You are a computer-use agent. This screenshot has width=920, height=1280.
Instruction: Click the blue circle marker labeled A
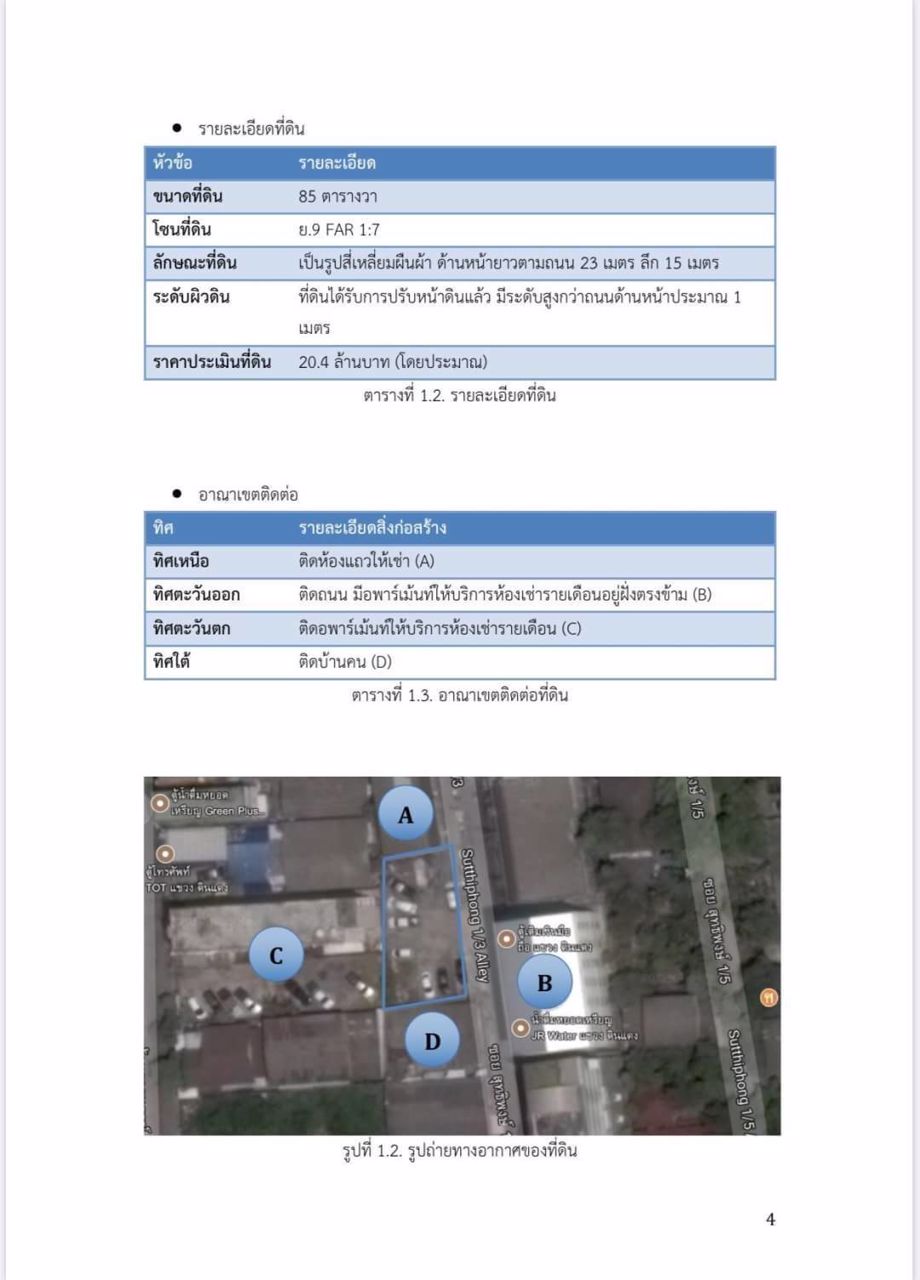405,815
